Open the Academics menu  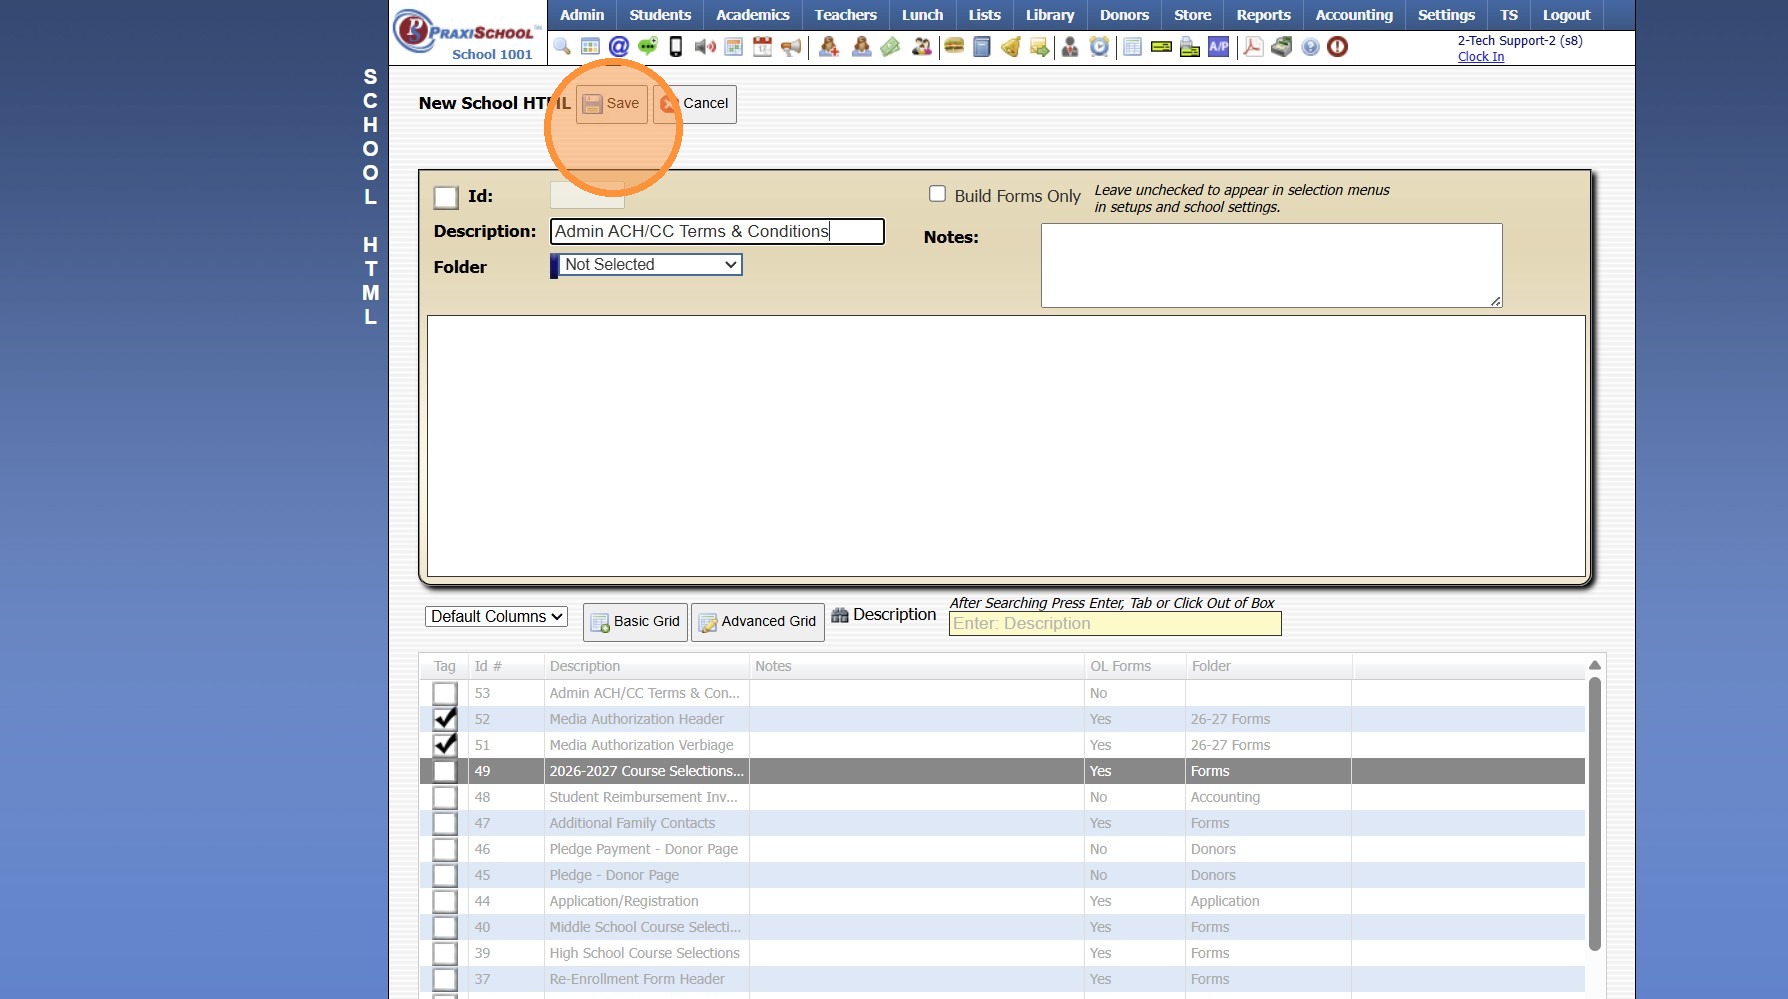coord(753,15)
